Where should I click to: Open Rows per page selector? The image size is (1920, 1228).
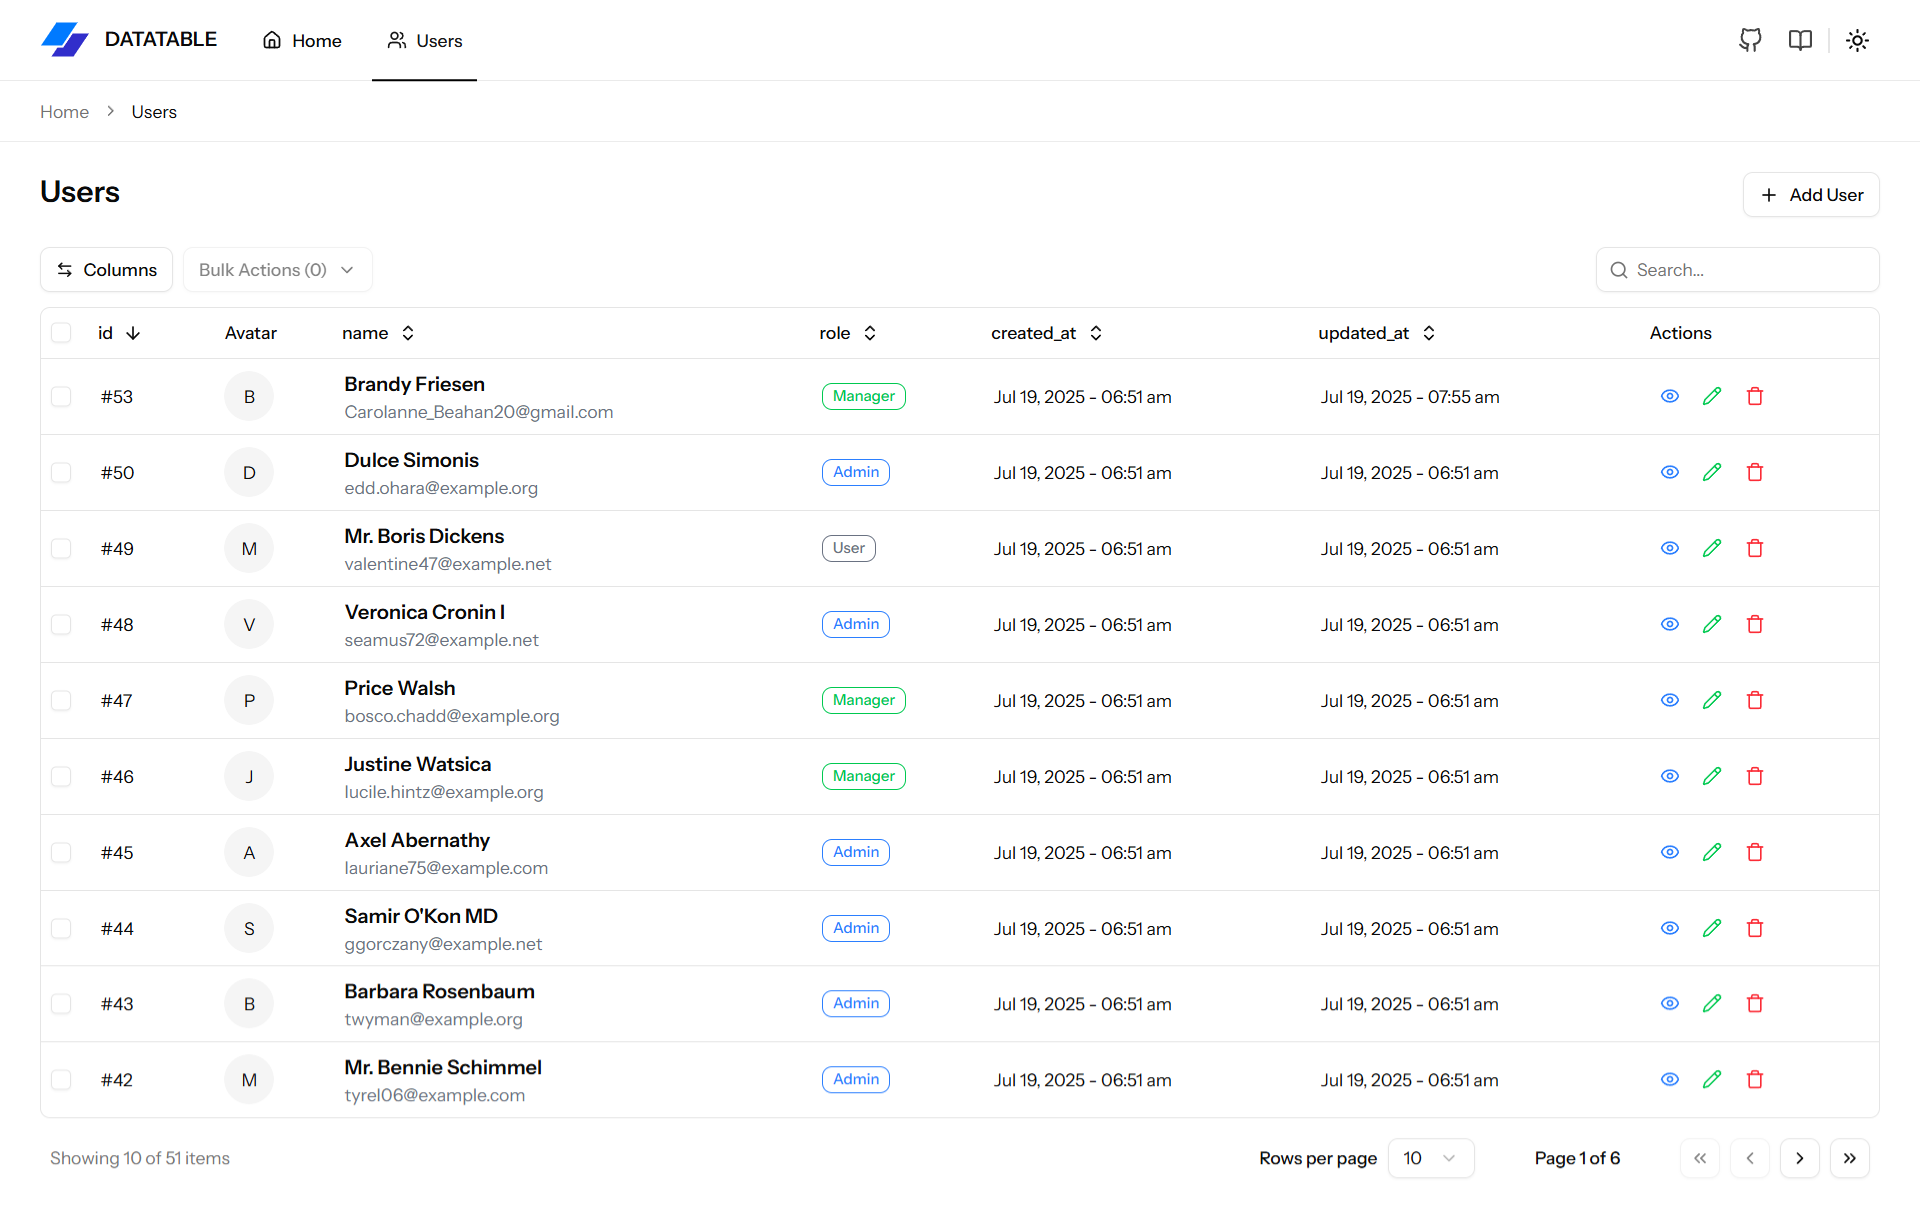tap(1430, 1158)
